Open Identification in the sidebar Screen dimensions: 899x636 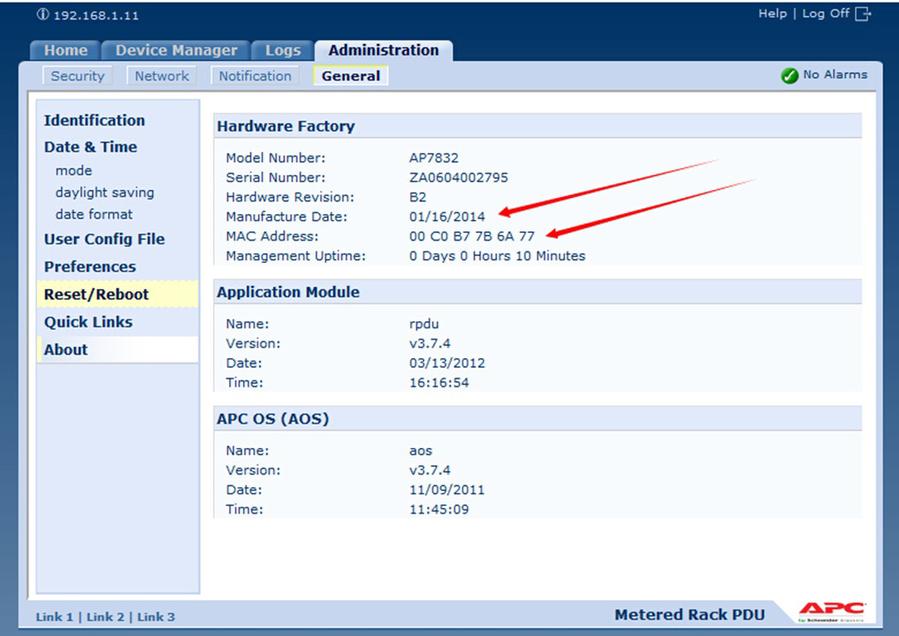(x=94, y=120)
